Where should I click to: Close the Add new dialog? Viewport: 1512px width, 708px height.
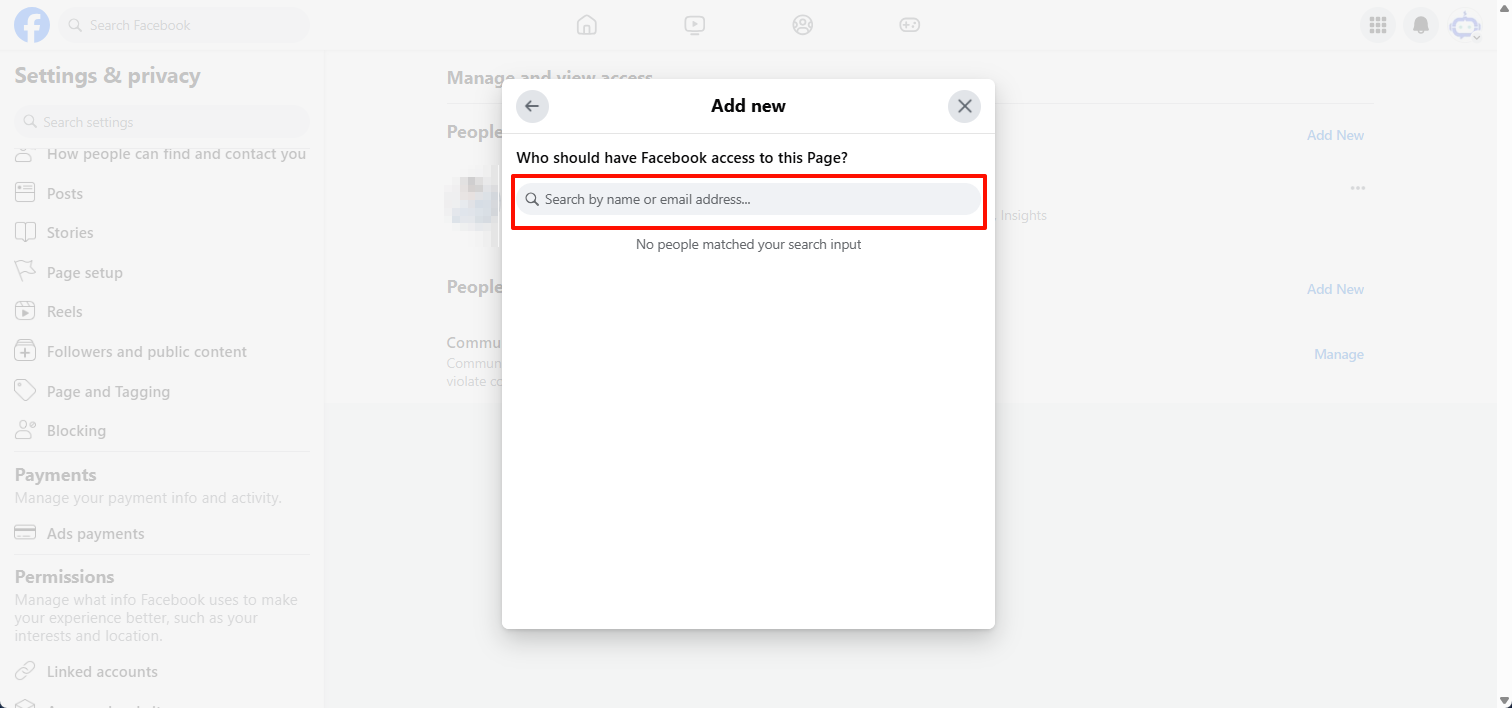(964, 106)
